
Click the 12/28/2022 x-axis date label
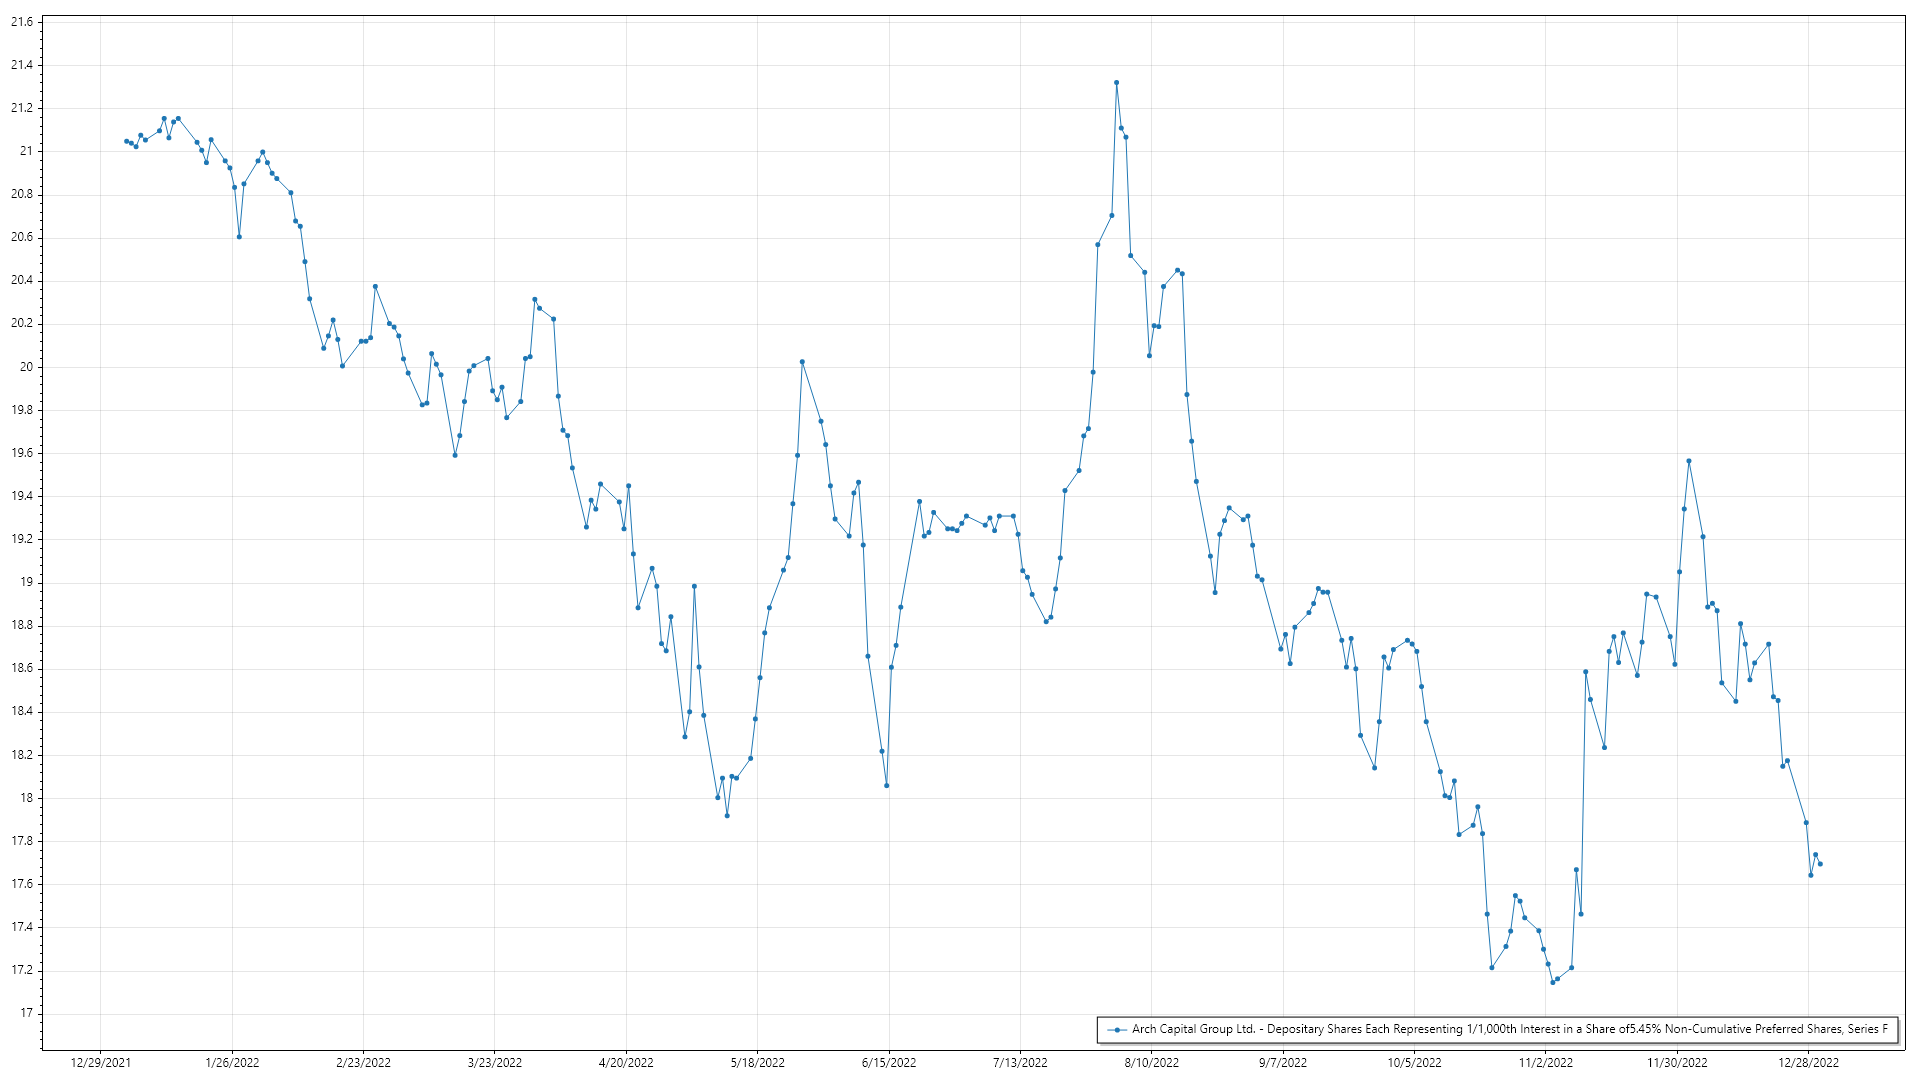tap(1808, 1062)
